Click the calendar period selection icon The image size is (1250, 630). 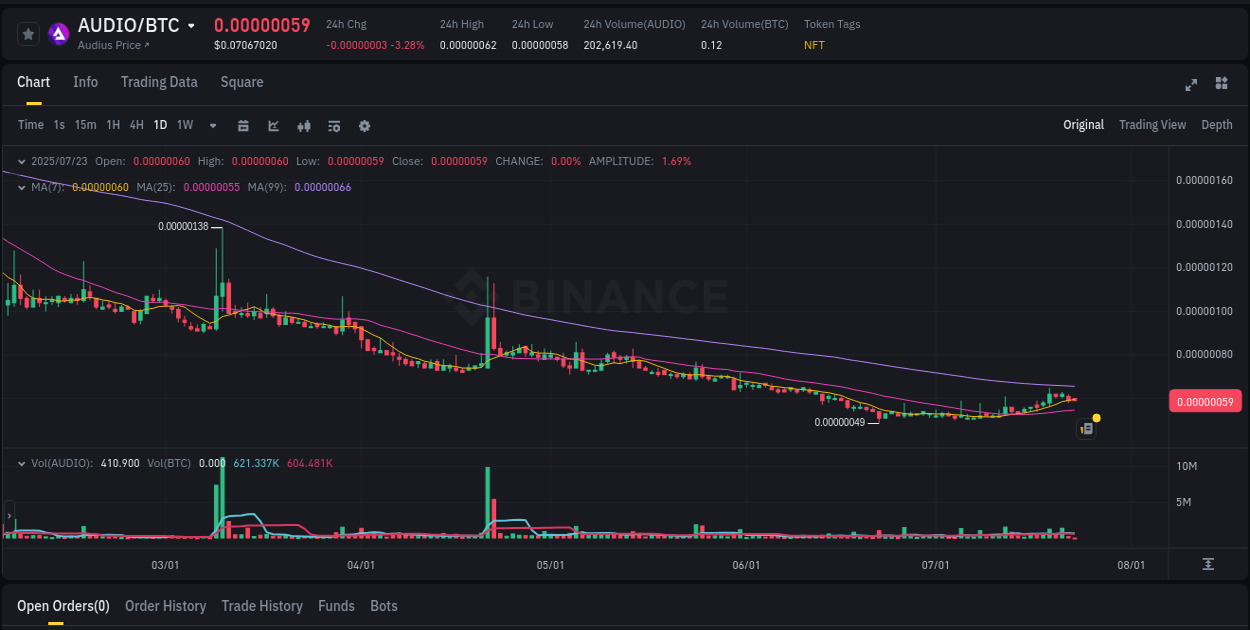click(243, 126)
